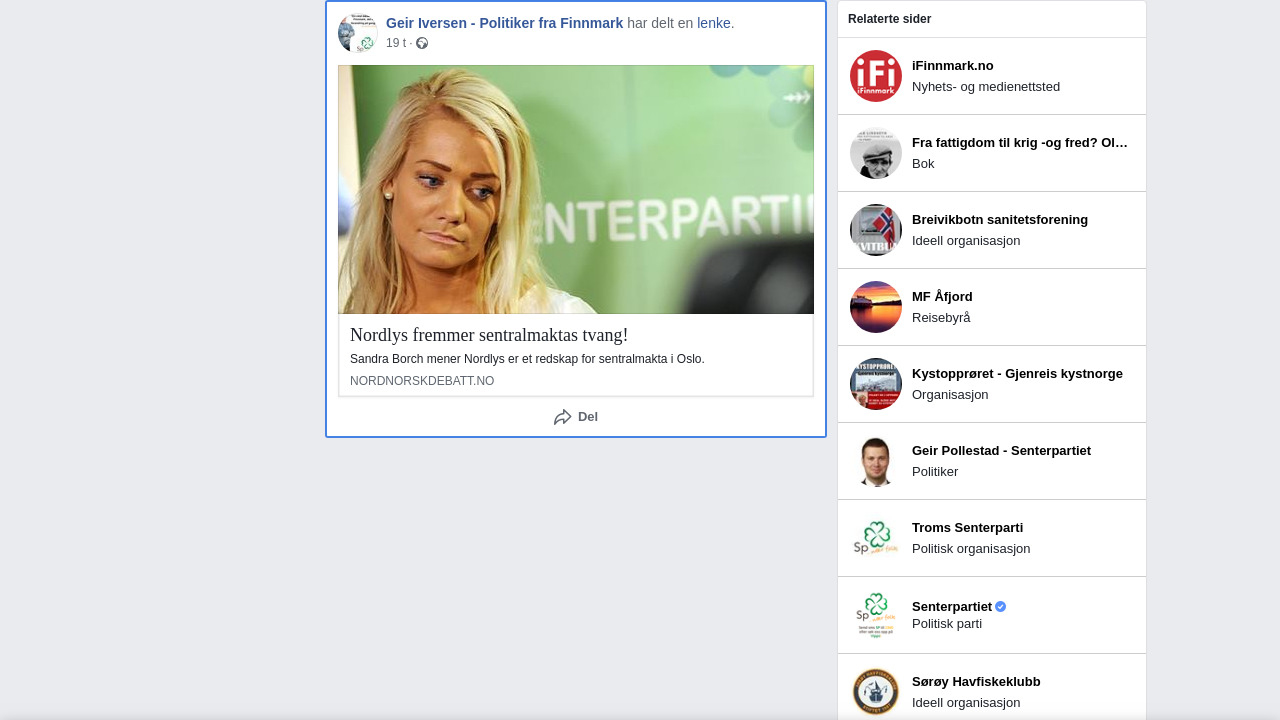This screenshot has width=1280, height=720.
Task: Open Geir Iversen - Politiker fra Finnmark link
Action: (x=504, y=23)
